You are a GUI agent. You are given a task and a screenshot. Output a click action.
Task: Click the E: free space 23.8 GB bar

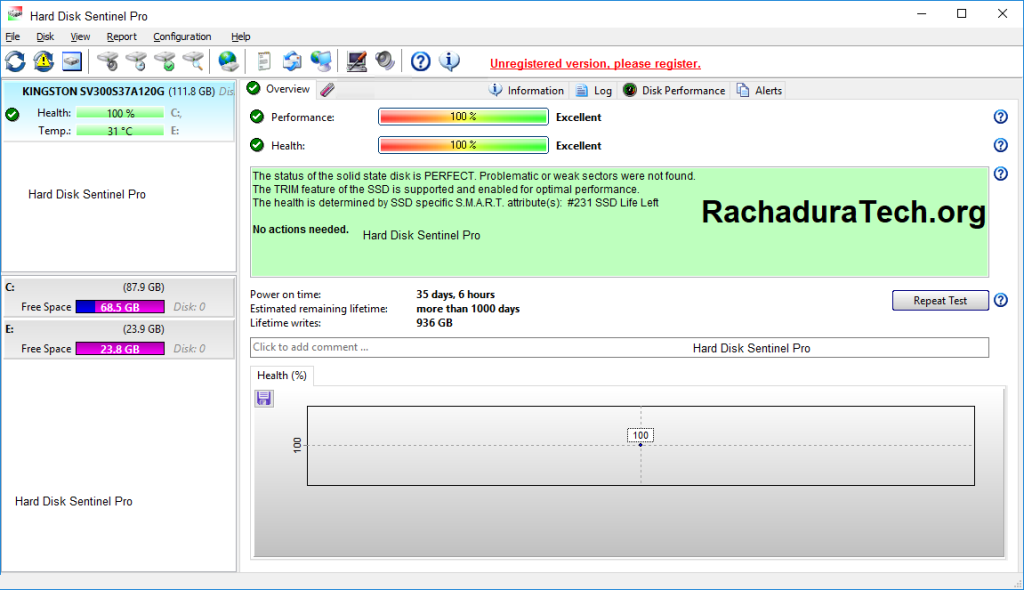(120, 349)
